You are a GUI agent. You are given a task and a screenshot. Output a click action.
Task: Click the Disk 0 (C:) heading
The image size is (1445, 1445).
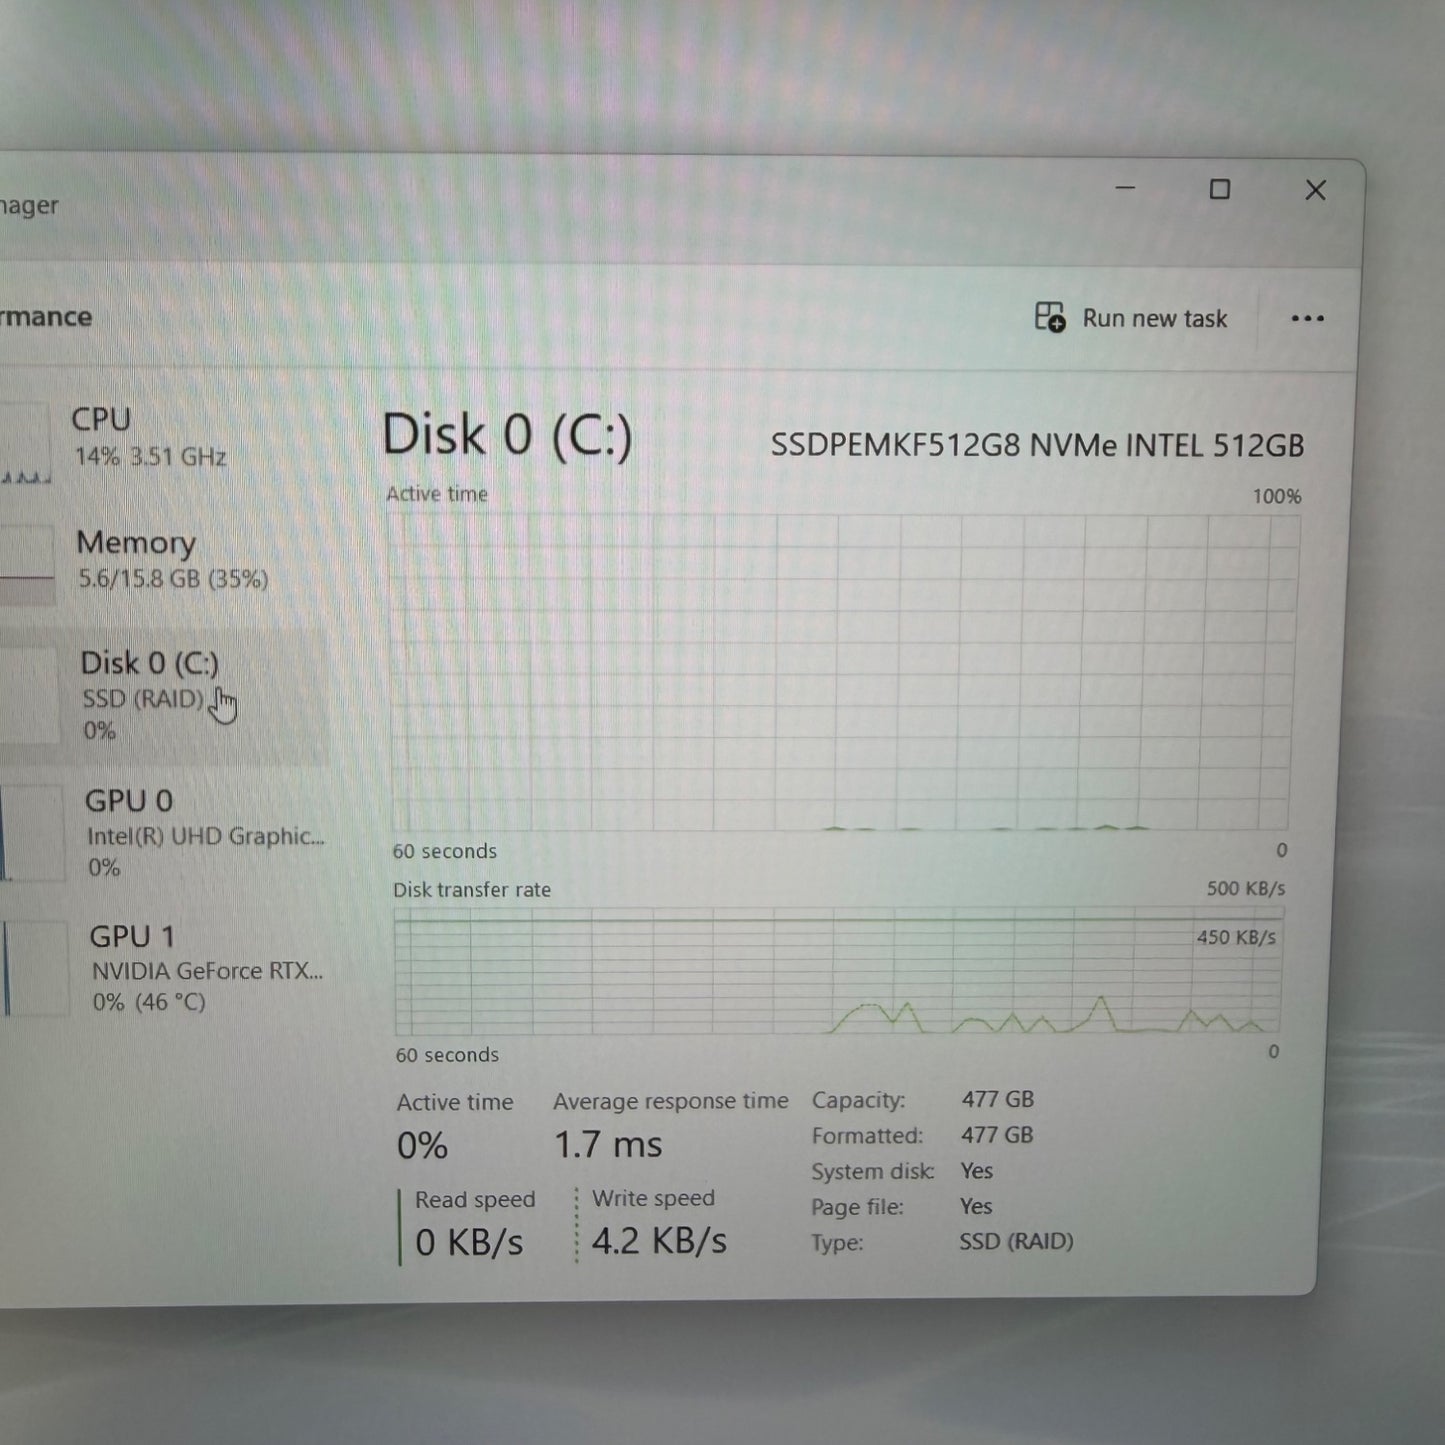click(x=507, y=435)
